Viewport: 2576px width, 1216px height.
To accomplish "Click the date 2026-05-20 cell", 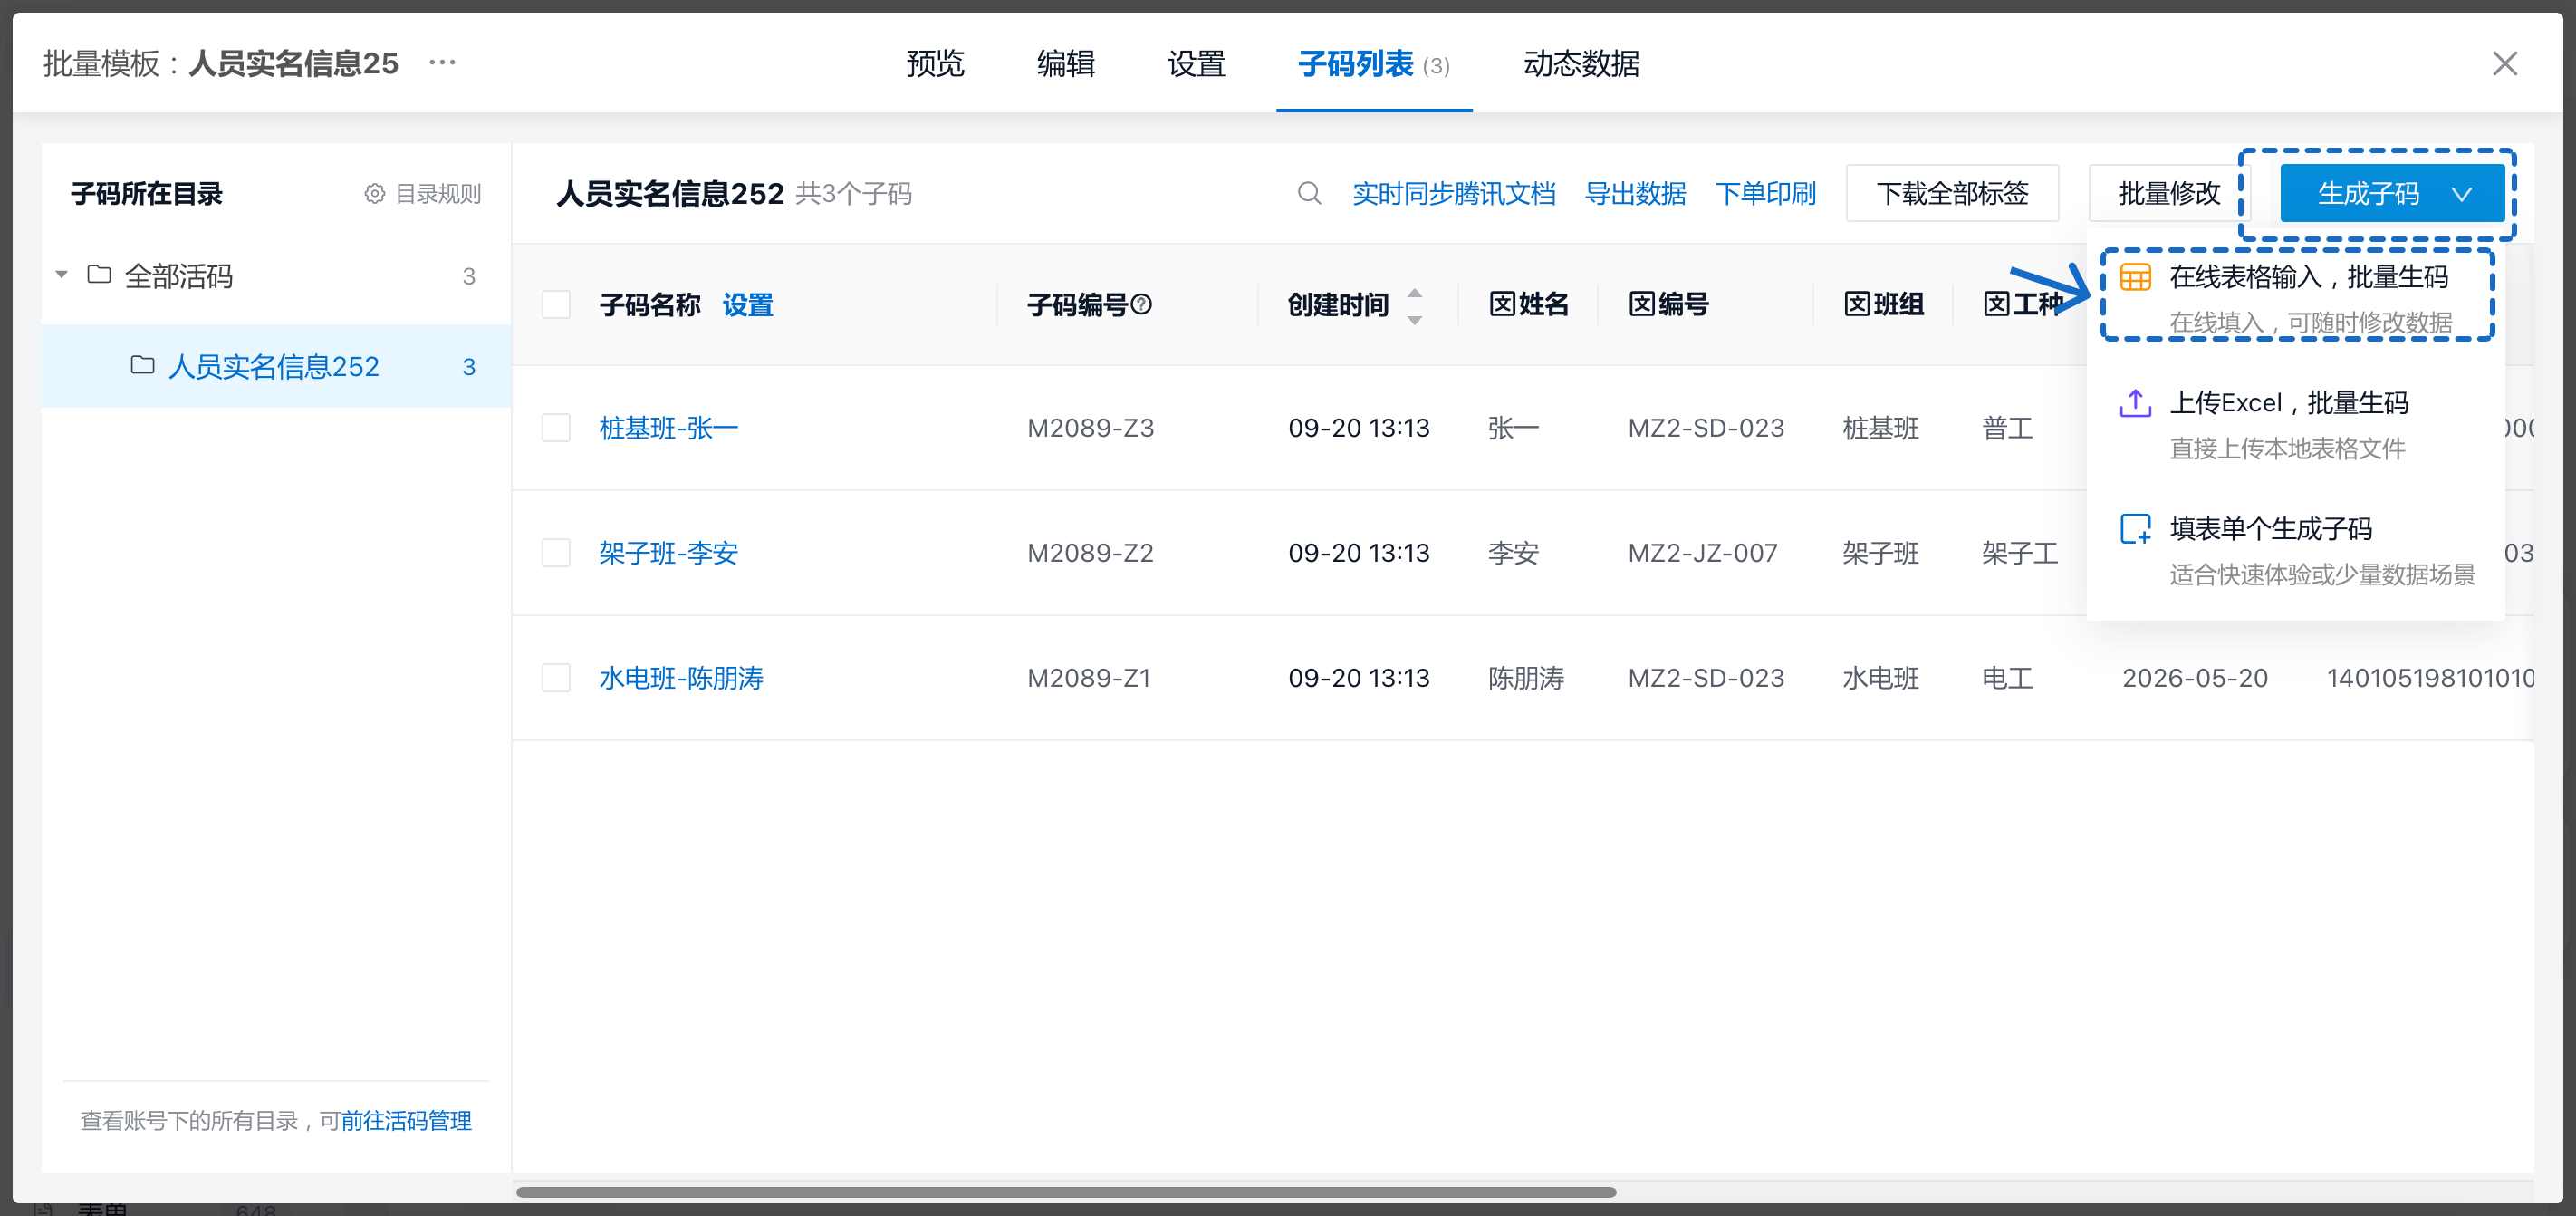I will 2195,678.
